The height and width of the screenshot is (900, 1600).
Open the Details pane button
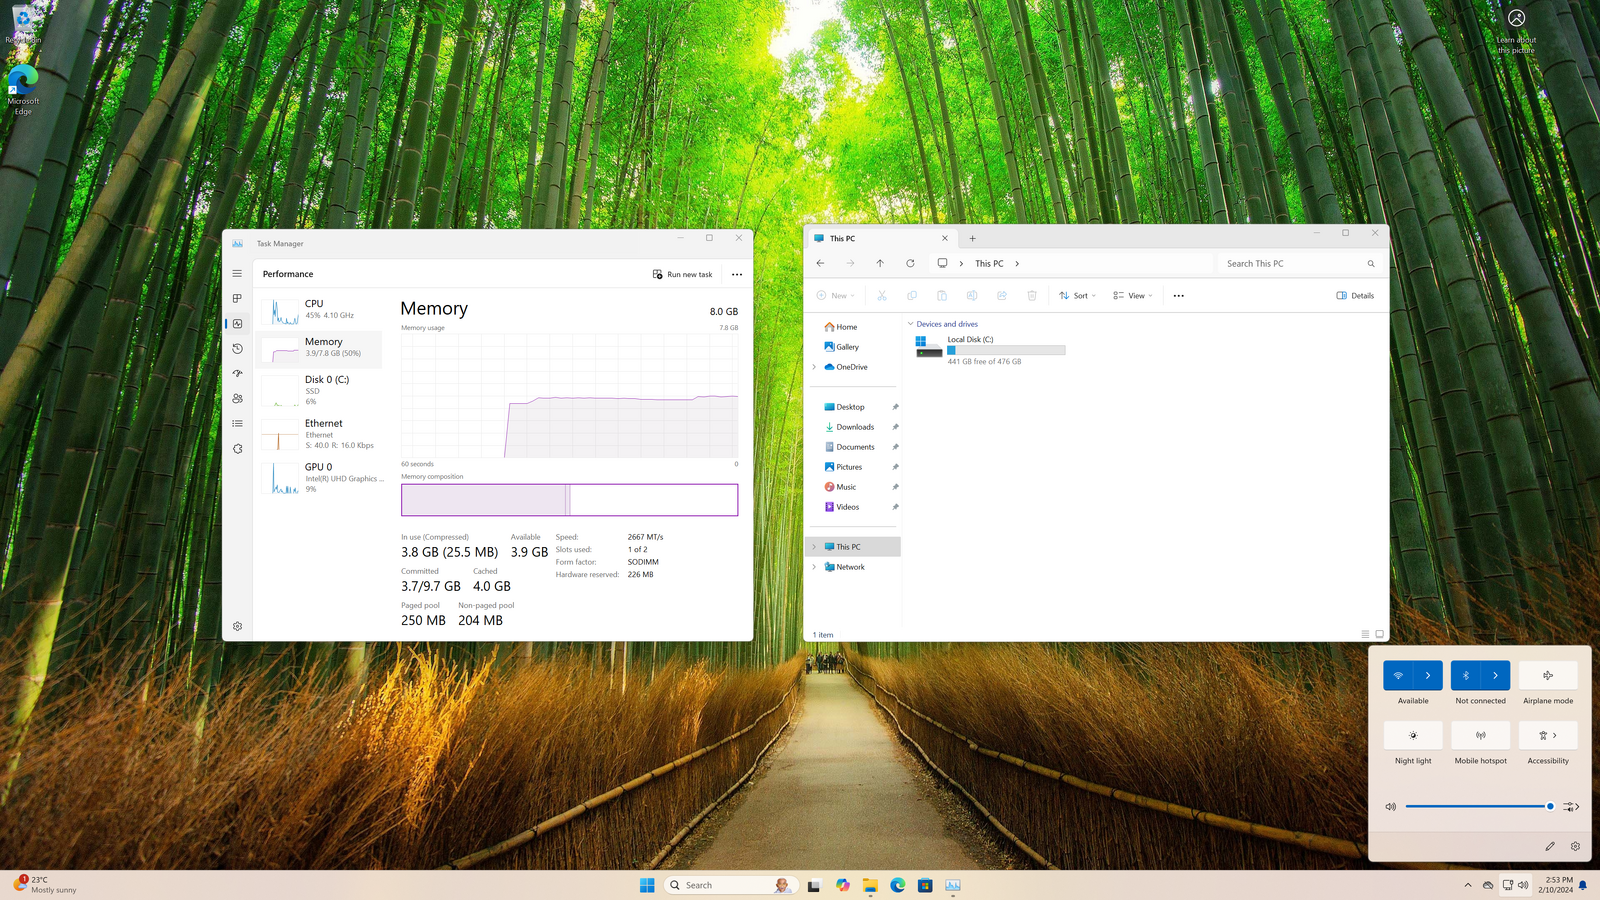point(1355,296)
